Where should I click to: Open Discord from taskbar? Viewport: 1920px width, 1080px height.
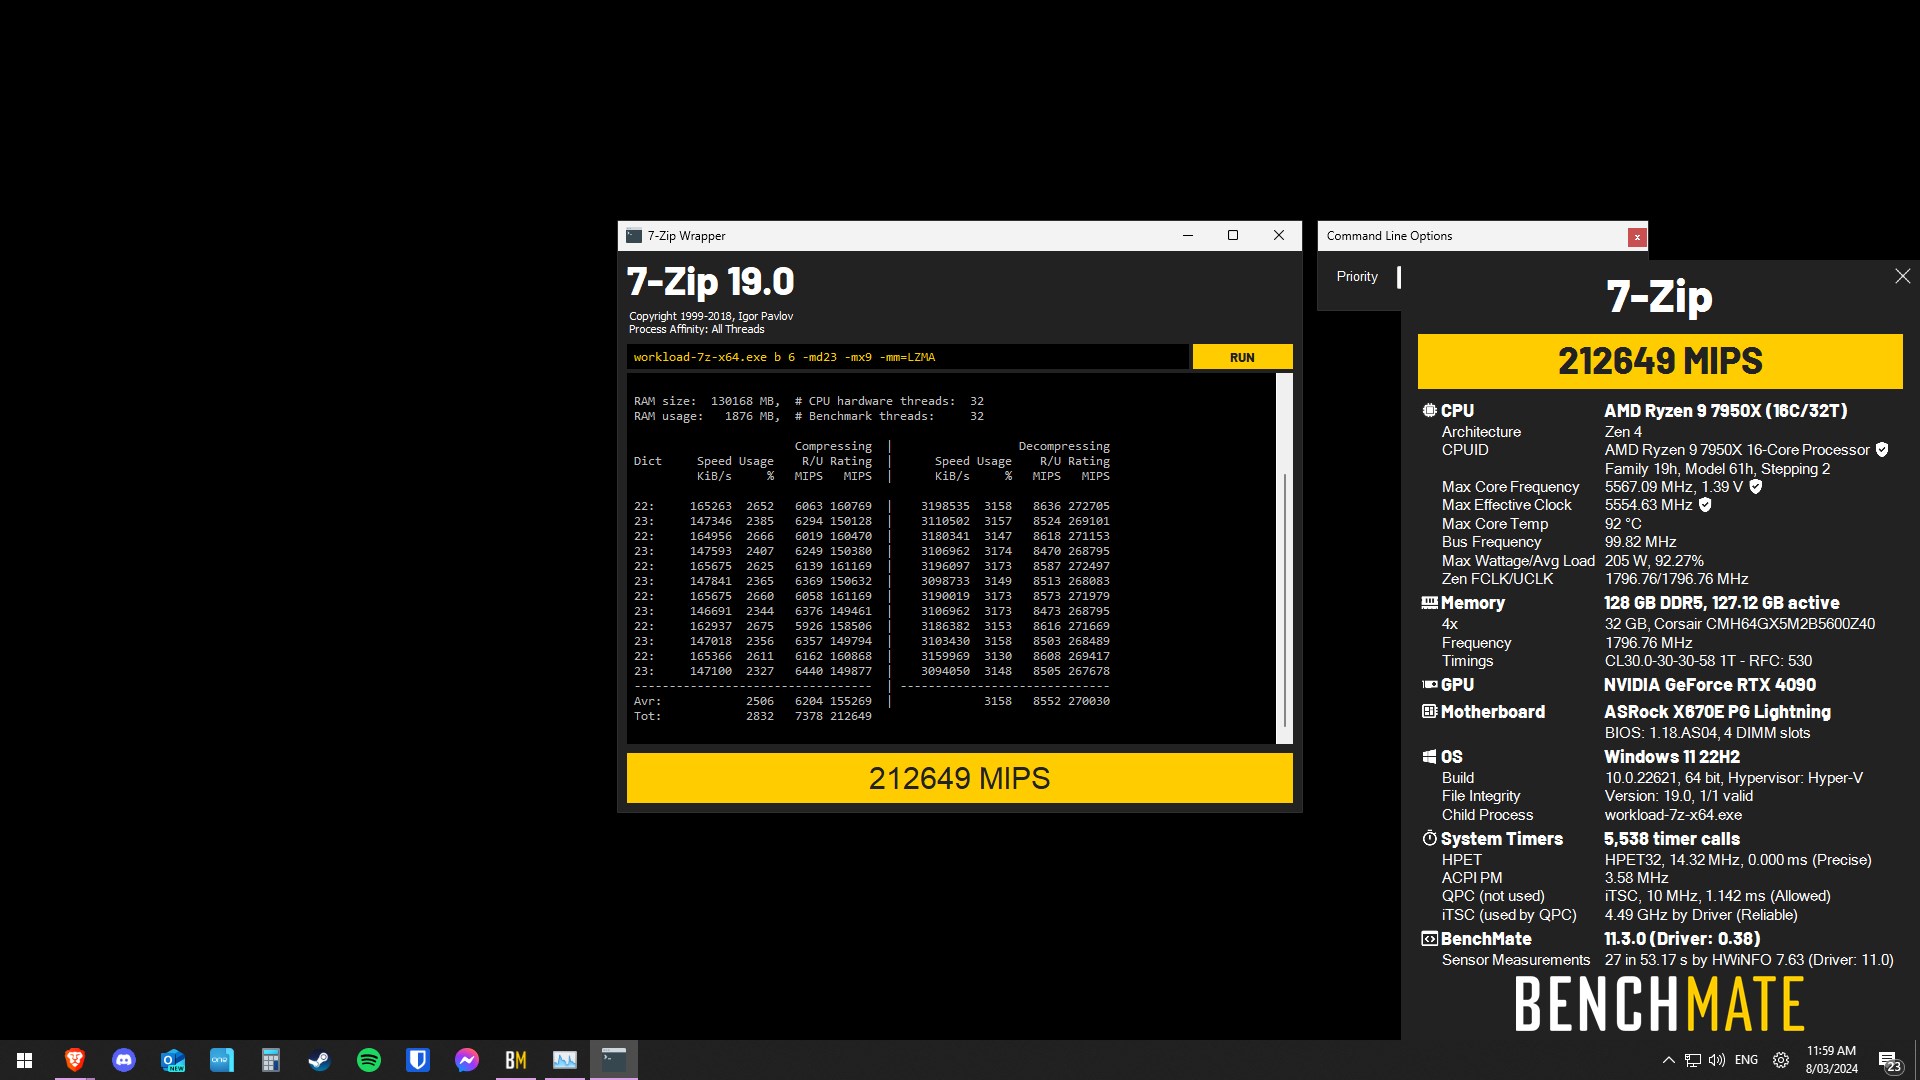coord(124,1060)
